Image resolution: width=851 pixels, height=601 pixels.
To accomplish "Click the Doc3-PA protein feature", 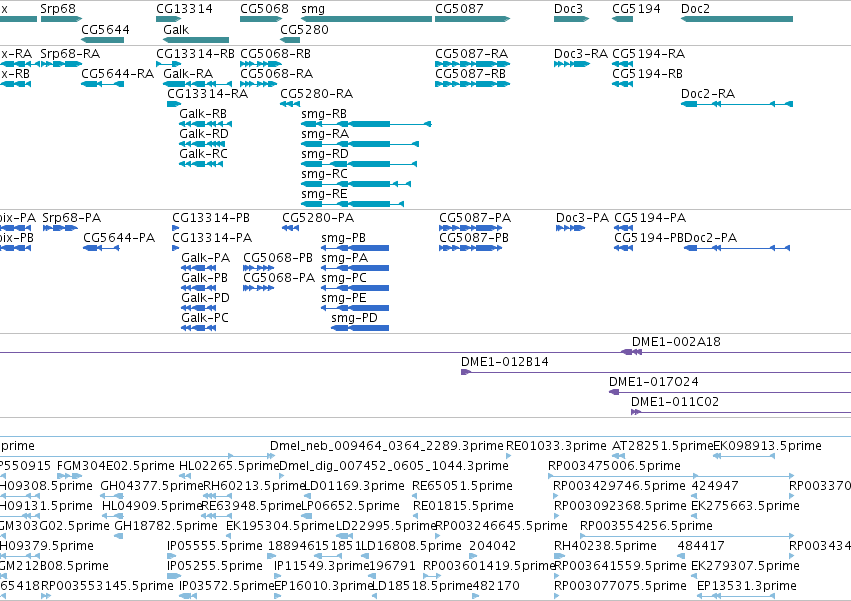I will tap(570, 228).
